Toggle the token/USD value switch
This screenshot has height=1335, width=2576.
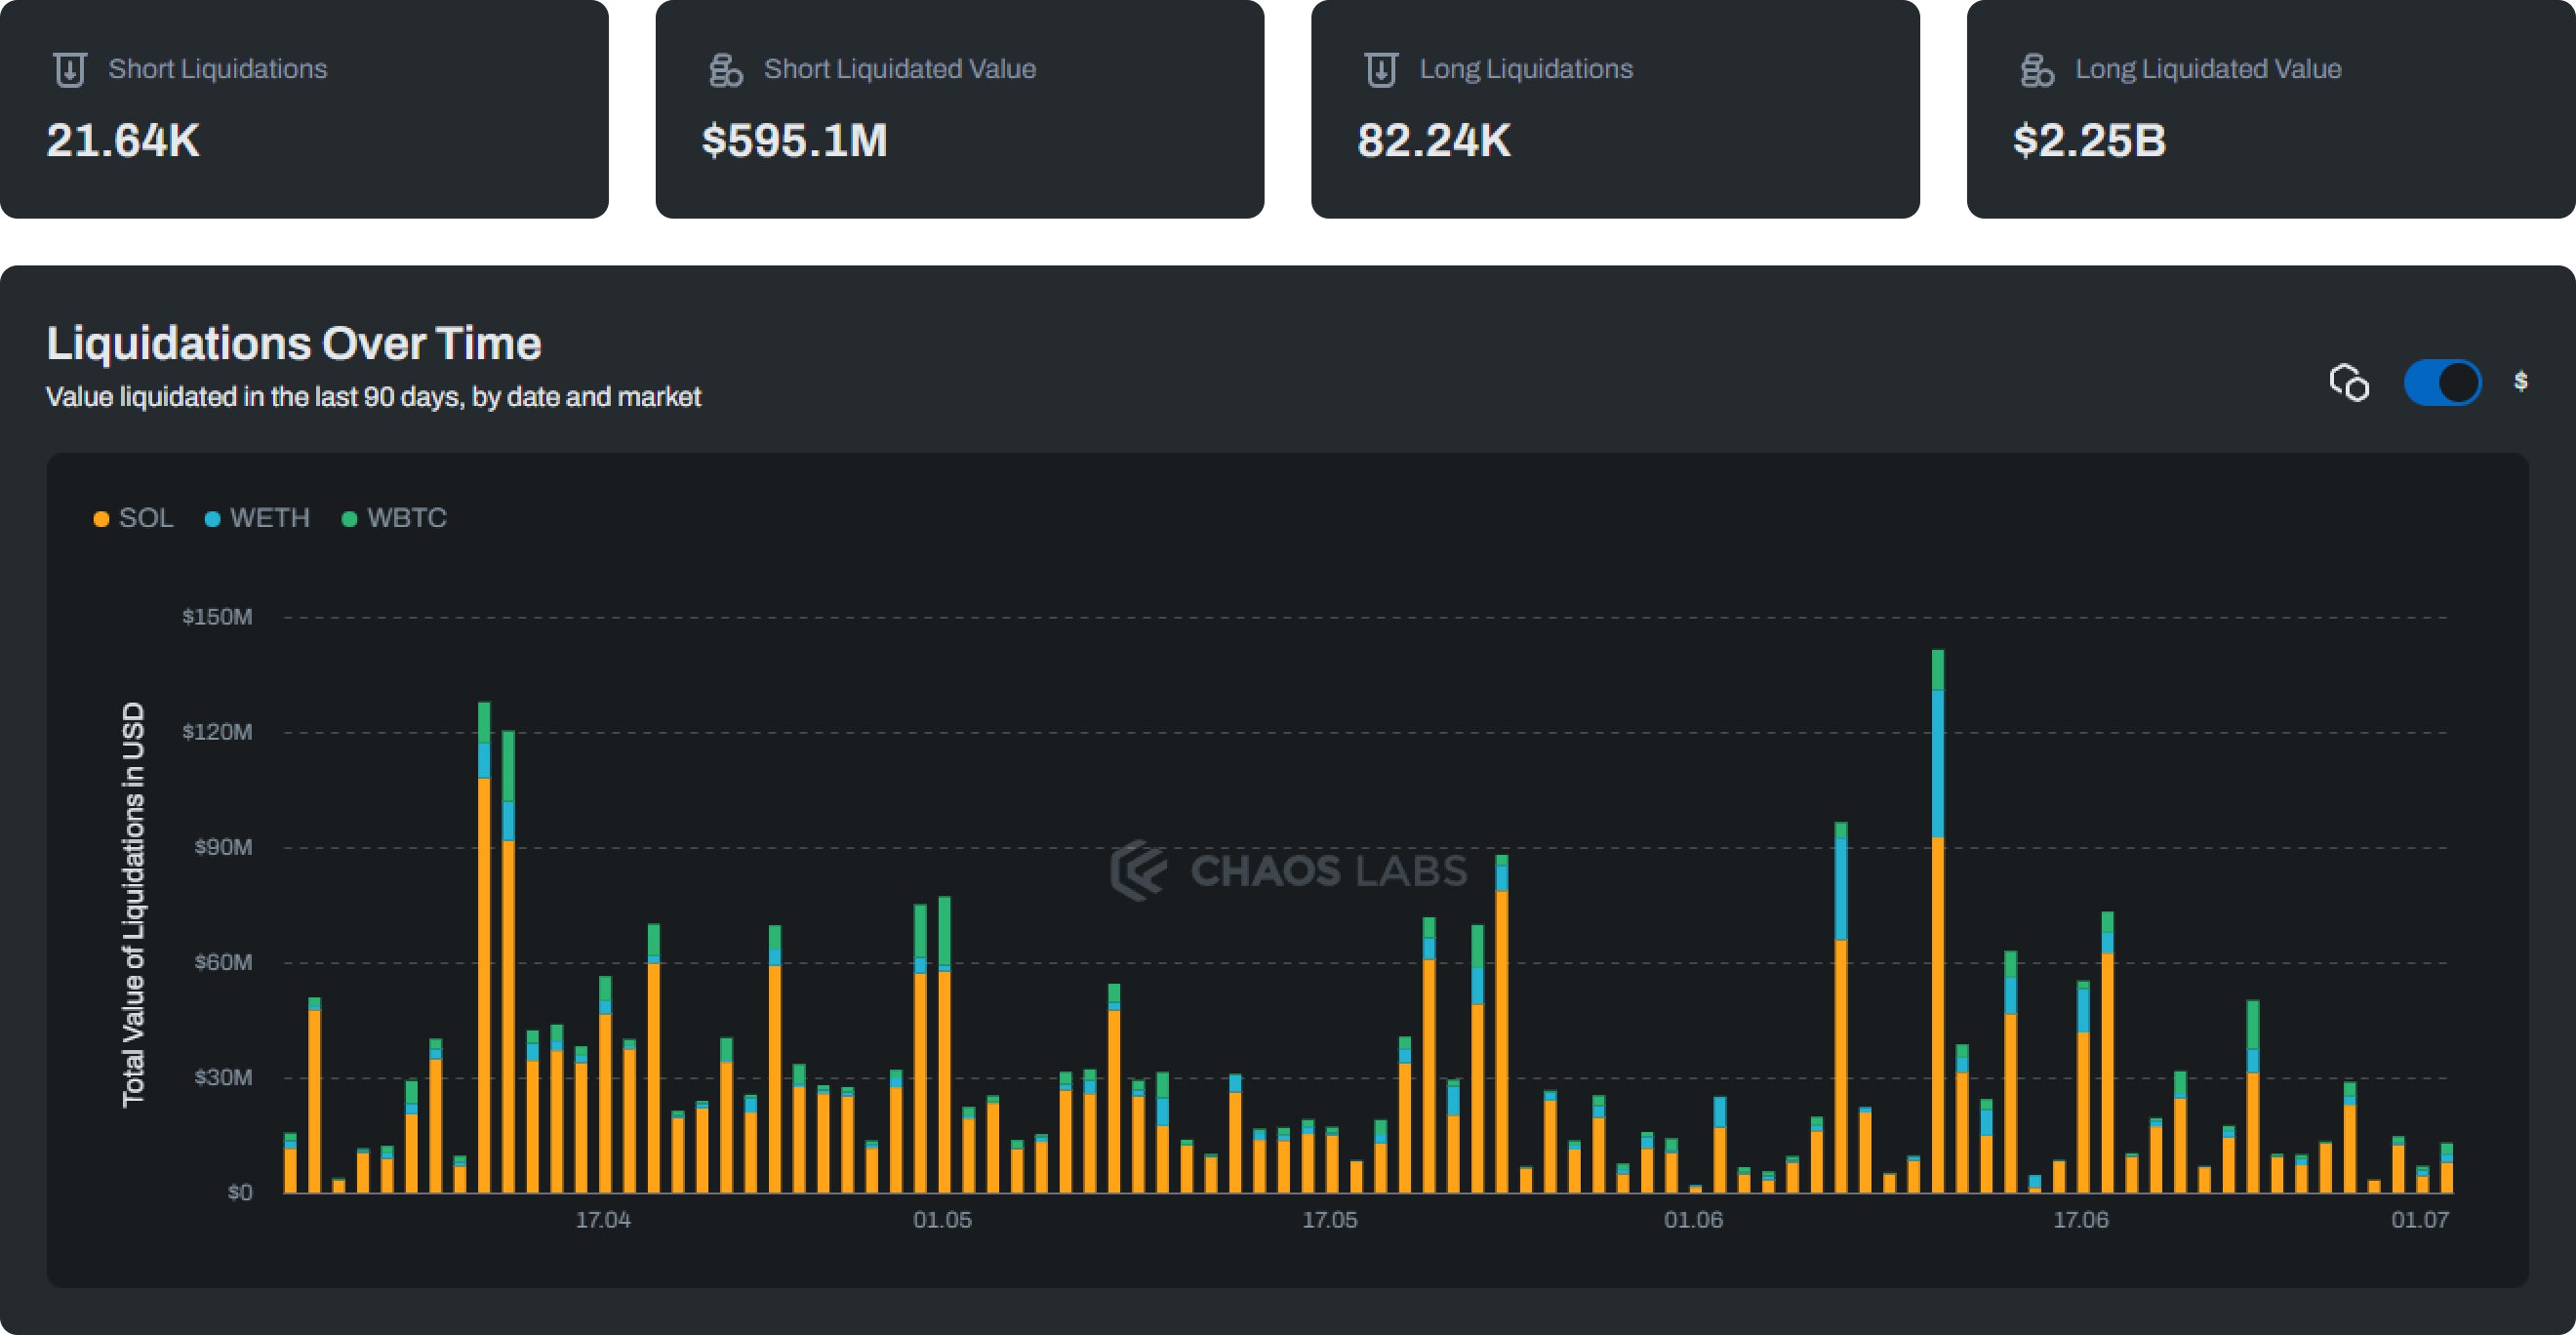point(2442,382)
